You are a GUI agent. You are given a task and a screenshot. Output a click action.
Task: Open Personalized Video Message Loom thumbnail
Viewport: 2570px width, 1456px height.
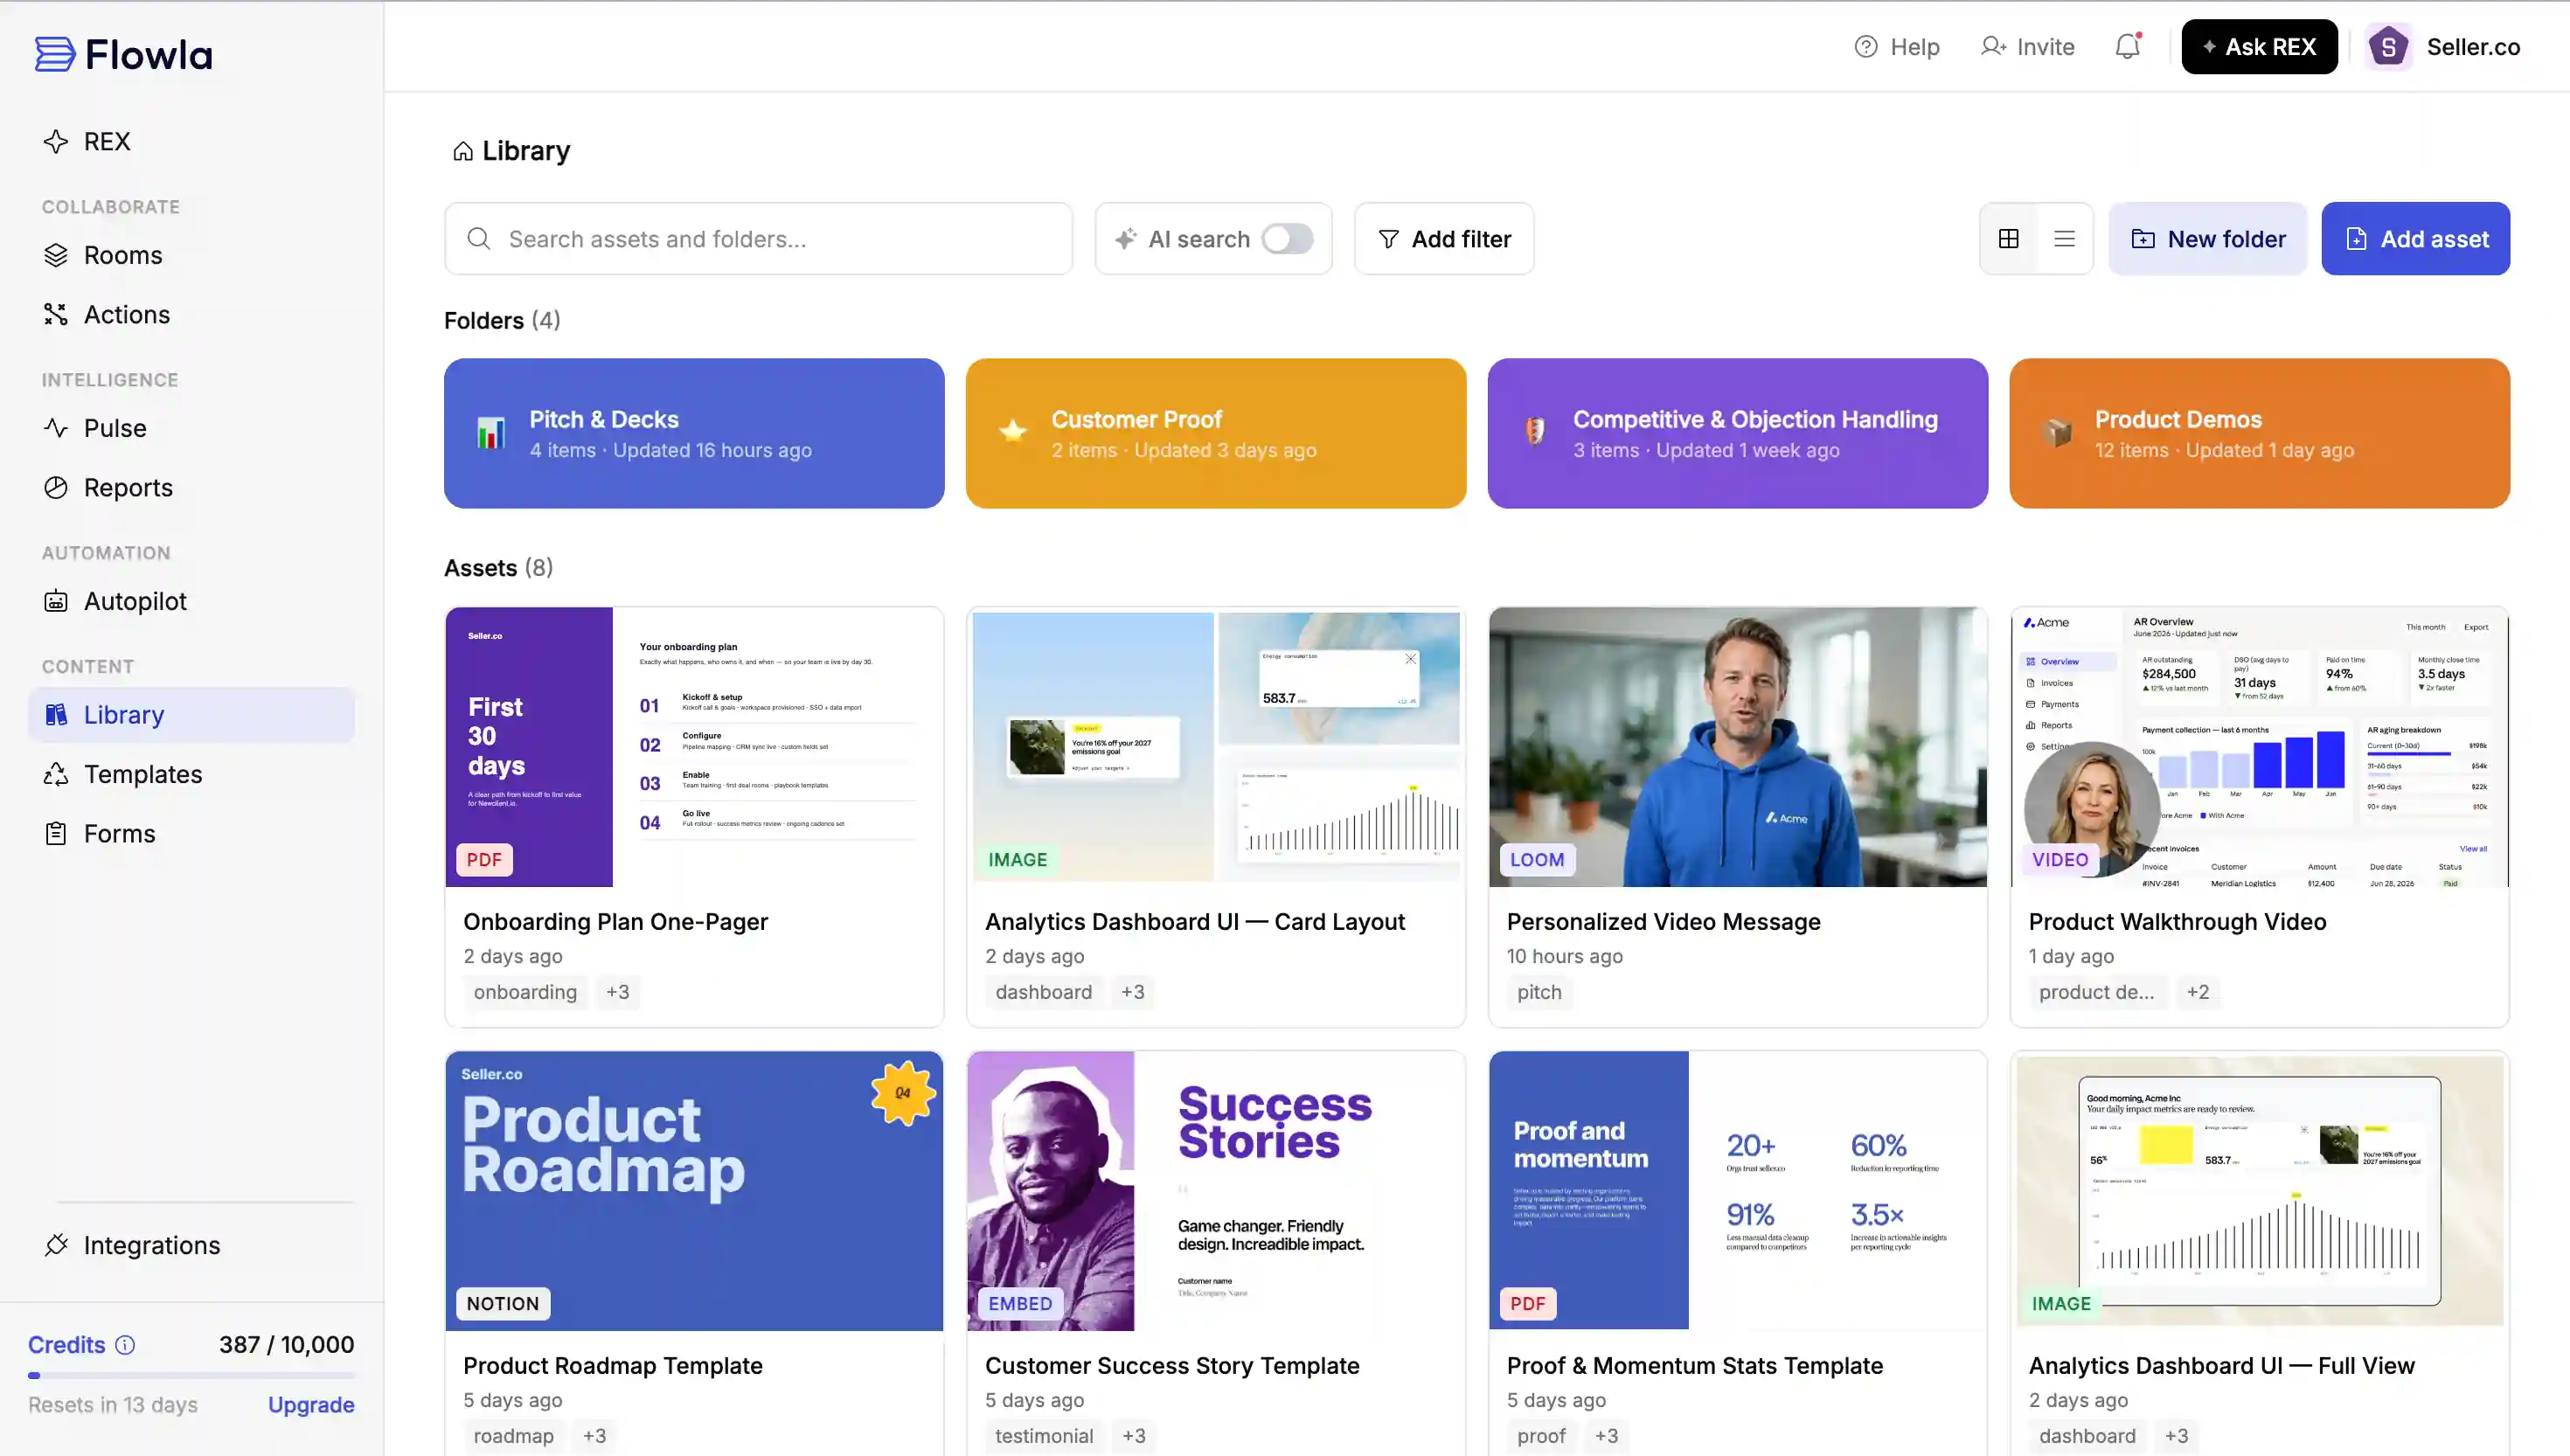[1738, 747]
